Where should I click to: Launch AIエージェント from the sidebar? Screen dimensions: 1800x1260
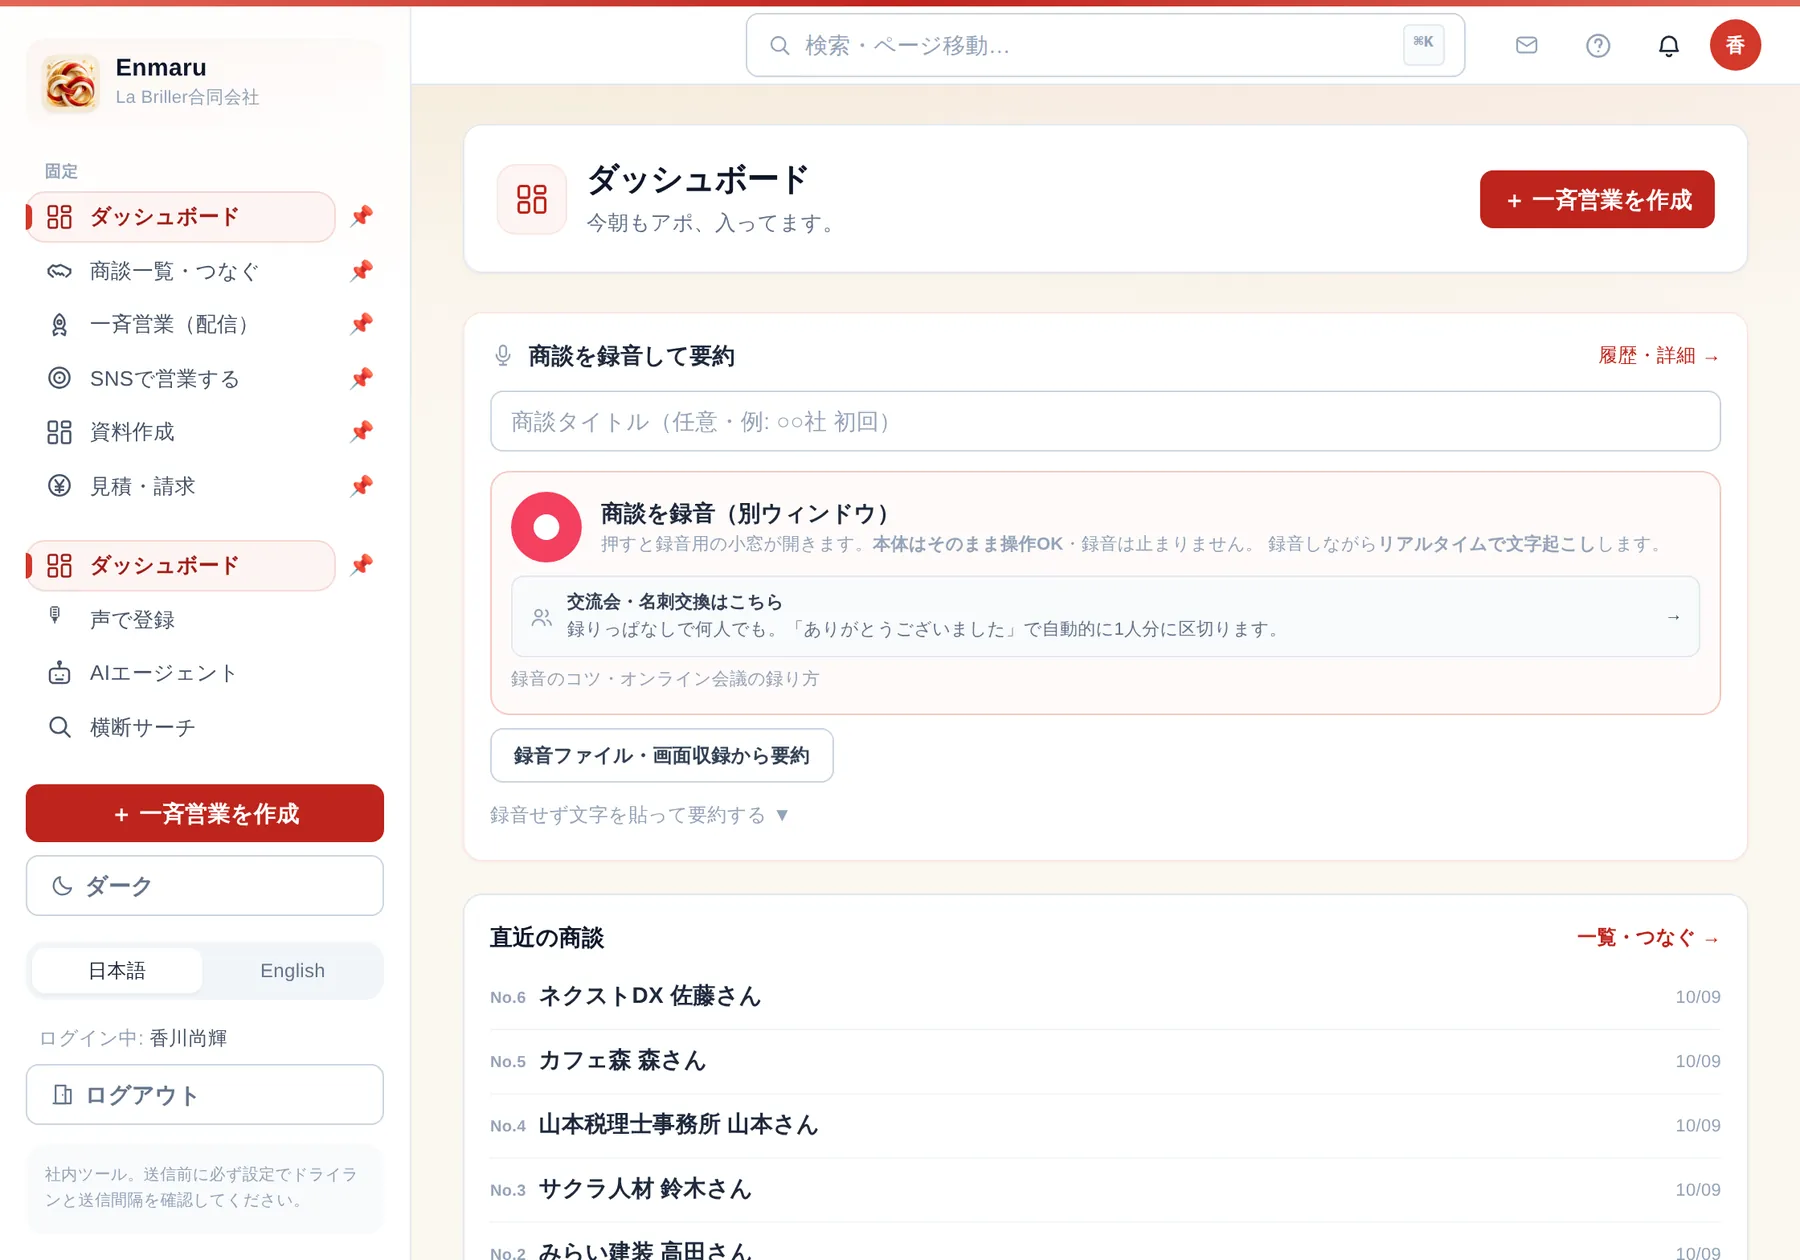(x=180, y=673)
